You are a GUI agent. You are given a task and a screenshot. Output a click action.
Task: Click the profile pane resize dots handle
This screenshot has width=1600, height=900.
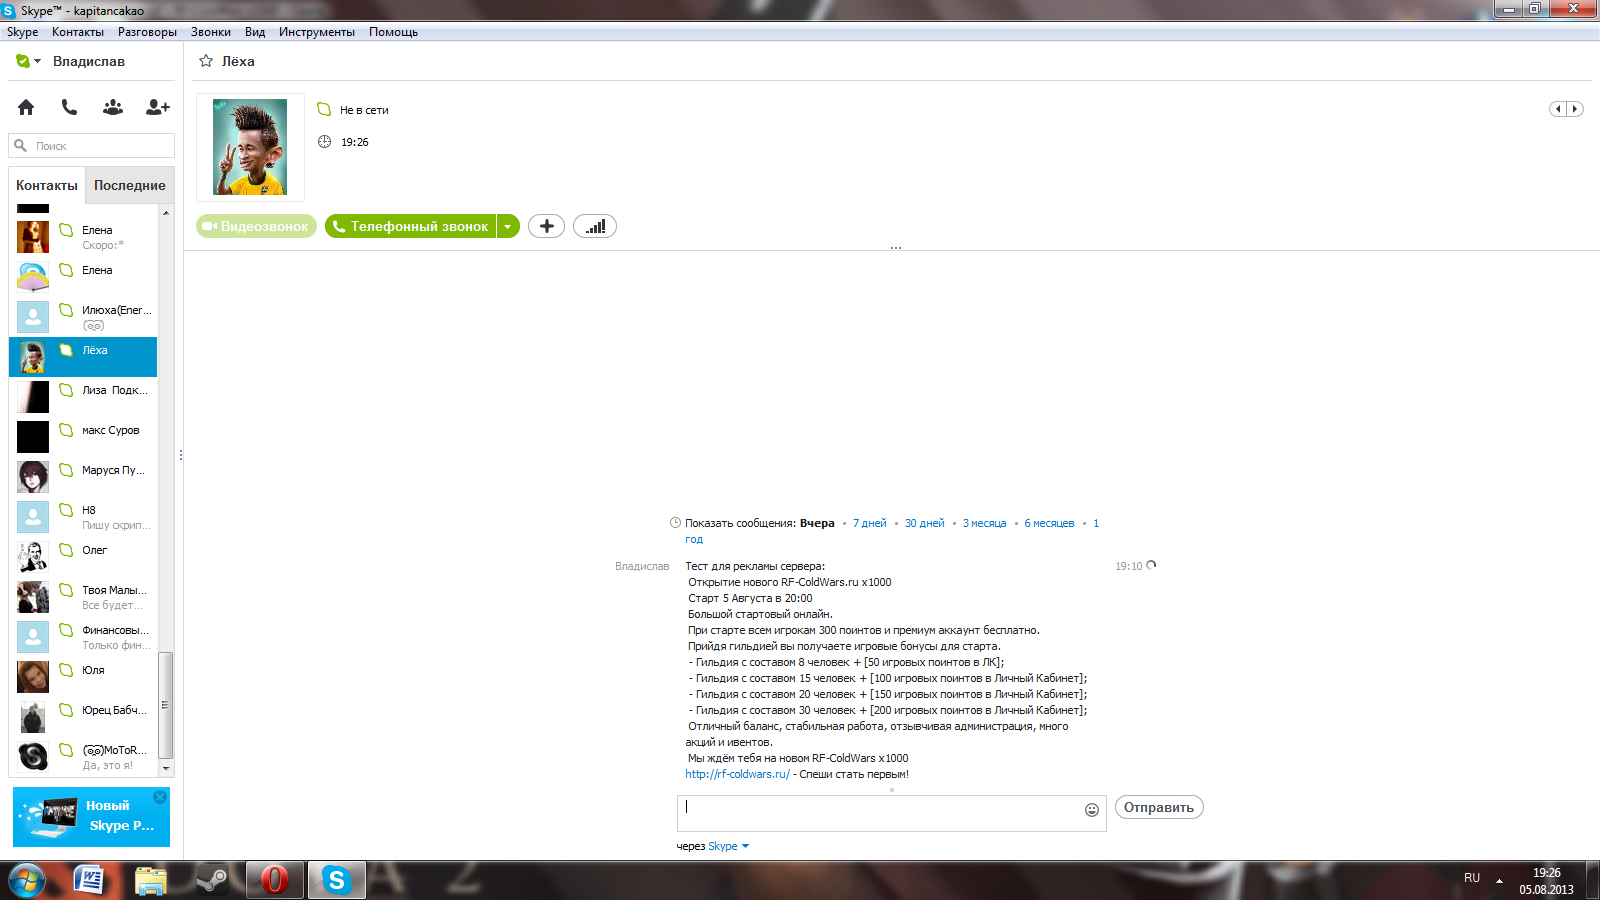pyautogui.click(x=896, y=247)
